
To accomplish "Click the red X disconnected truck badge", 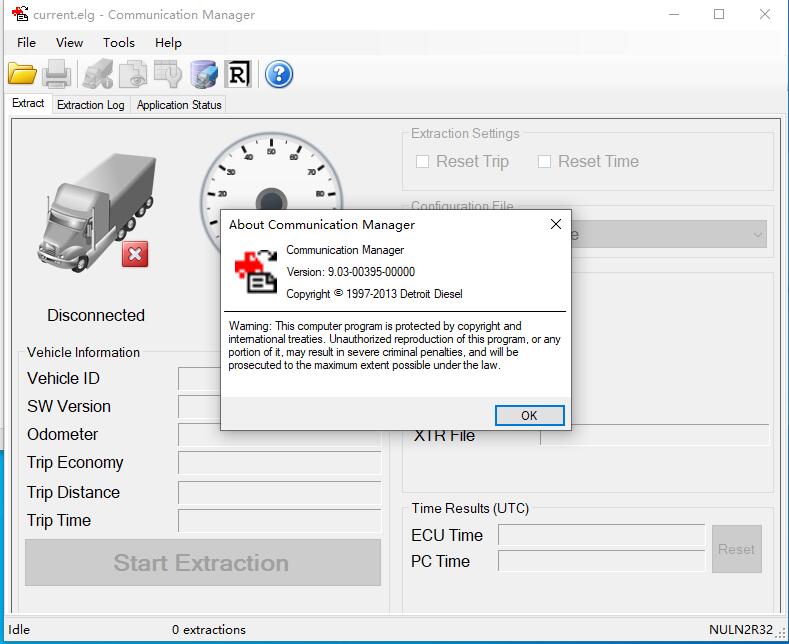I will [x=135, y=254].
